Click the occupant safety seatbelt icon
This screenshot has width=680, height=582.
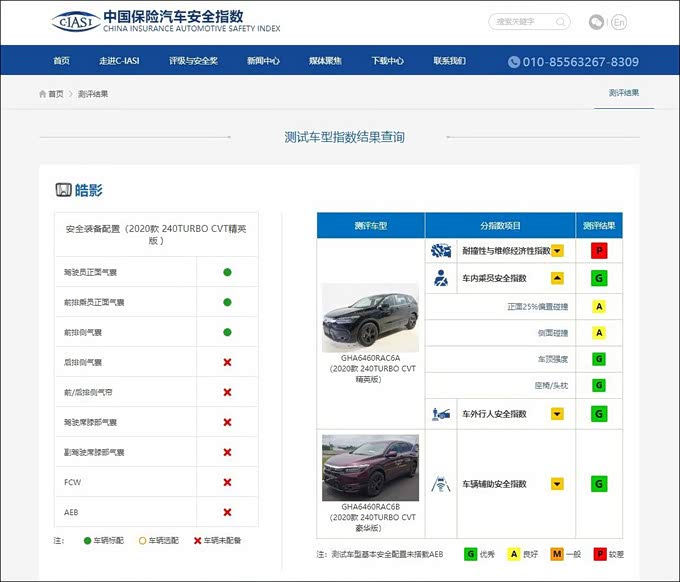440,278
